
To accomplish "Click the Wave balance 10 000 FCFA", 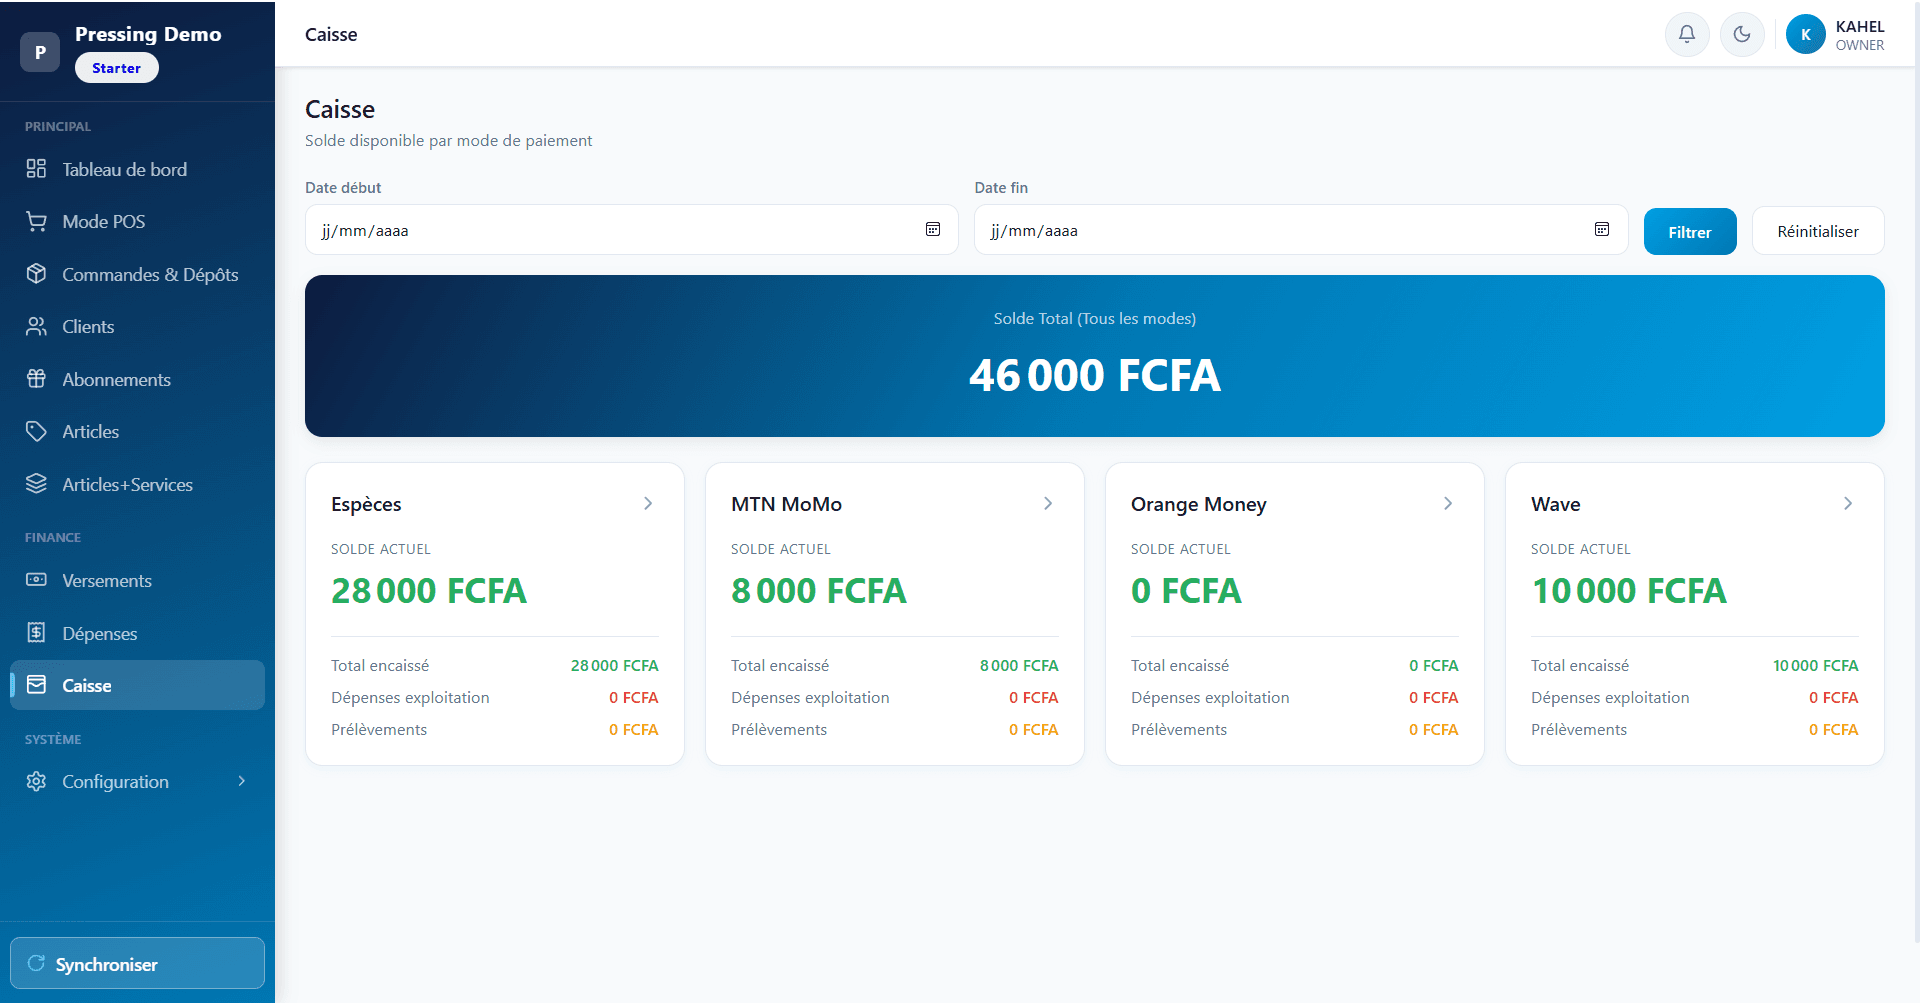I will click(1628, 591).
